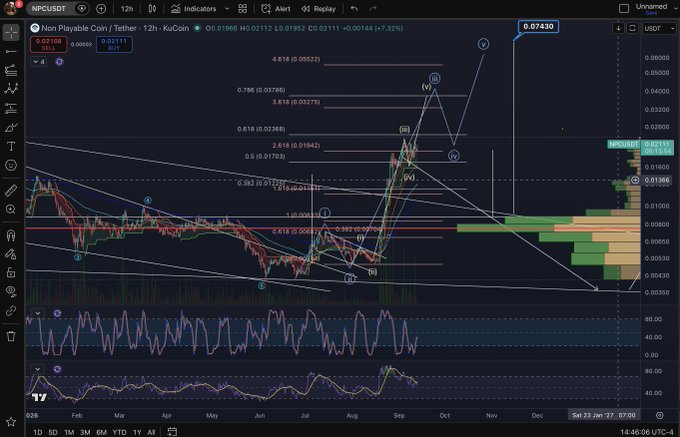This screenshot has width=680, height=437.
Task: Click the auto-fit scale icon near USDT
Action: pyautogui.click(x=632, y=28)
